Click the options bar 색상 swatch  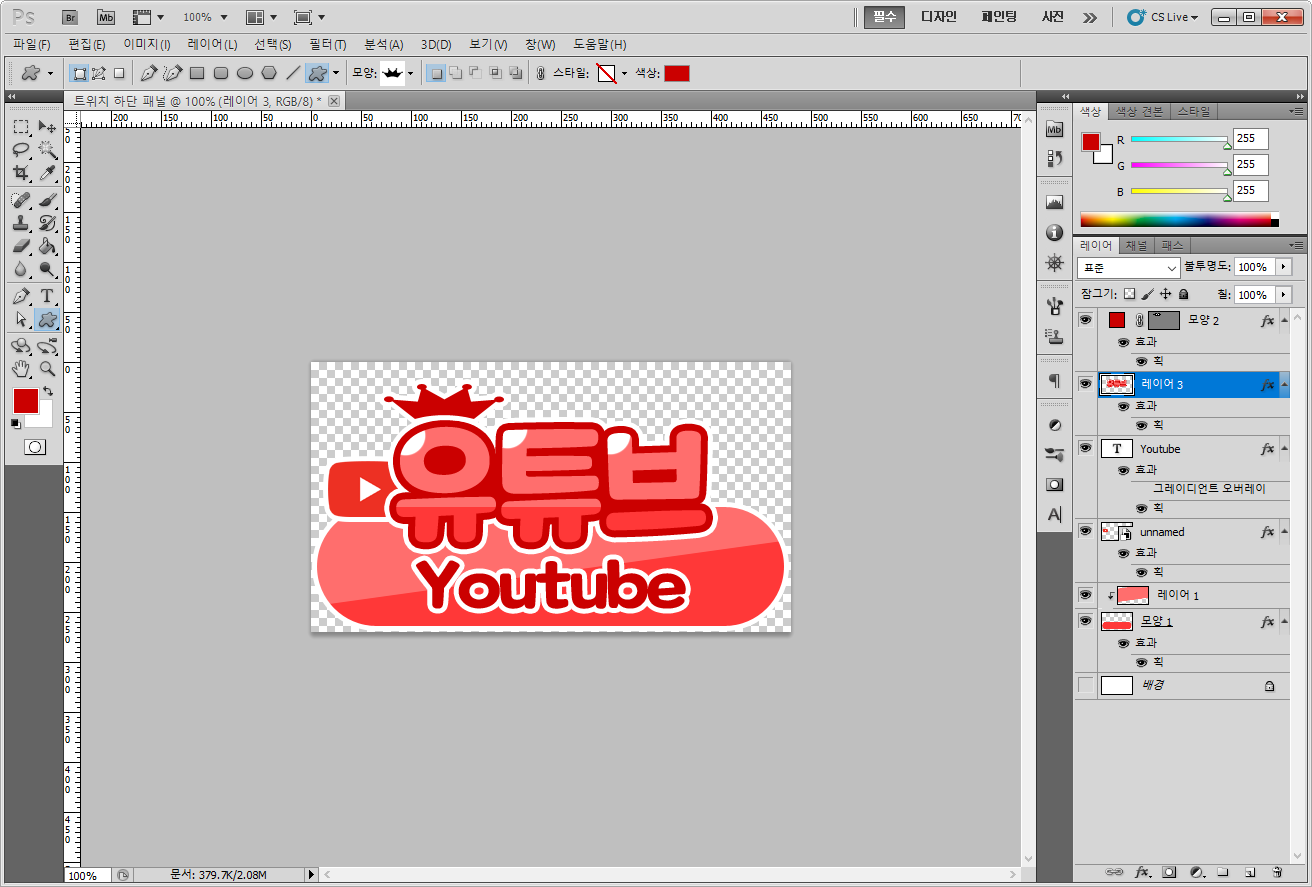677,73
